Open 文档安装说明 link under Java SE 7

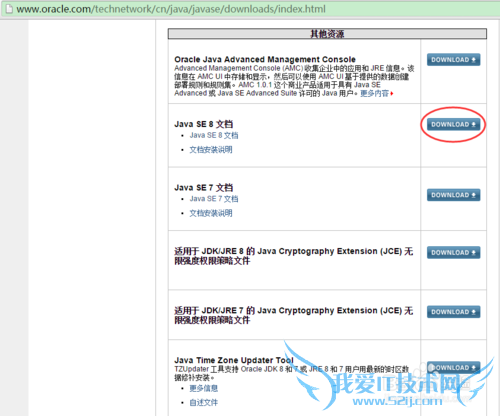tap(211, 213)
